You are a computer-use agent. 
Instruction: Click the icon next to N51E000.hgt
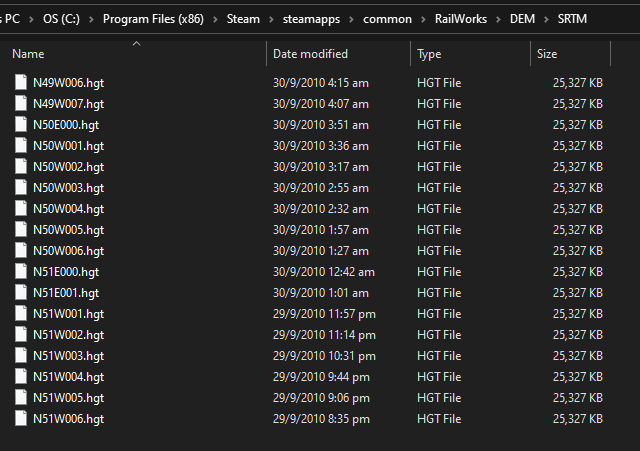21,272
